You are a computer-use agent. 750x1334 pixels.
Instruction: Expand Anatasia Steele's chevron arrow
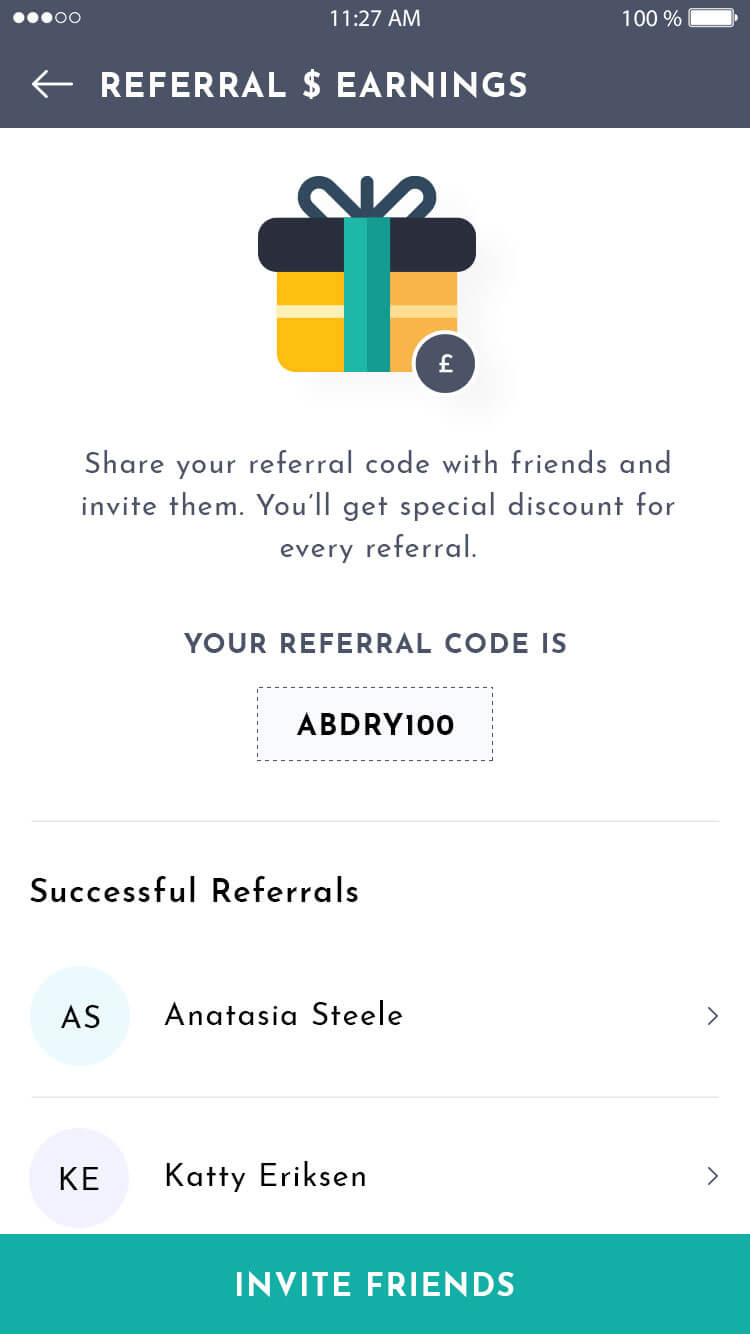(712, 1016)
